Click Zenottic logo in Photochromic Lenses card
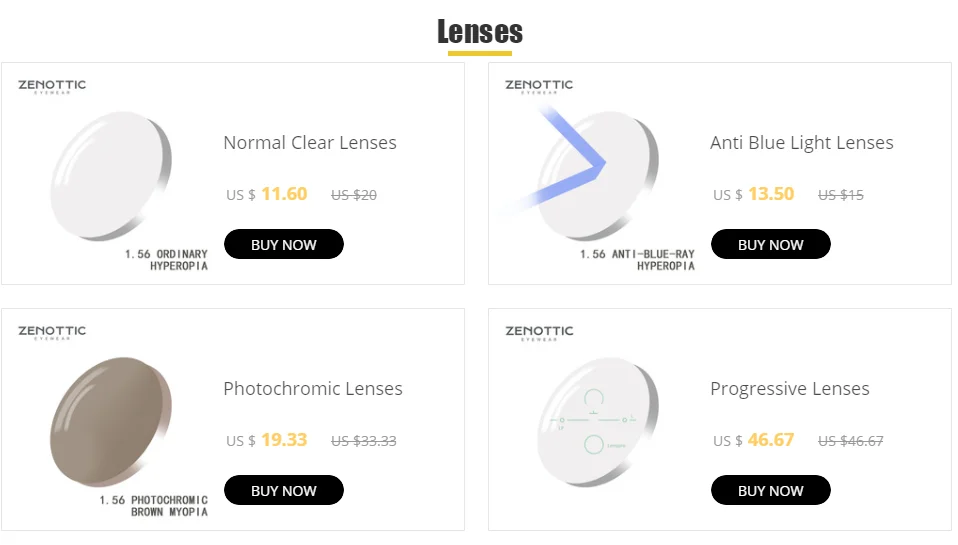The height and width of the screenshot is (545, 958). [52, 332]
